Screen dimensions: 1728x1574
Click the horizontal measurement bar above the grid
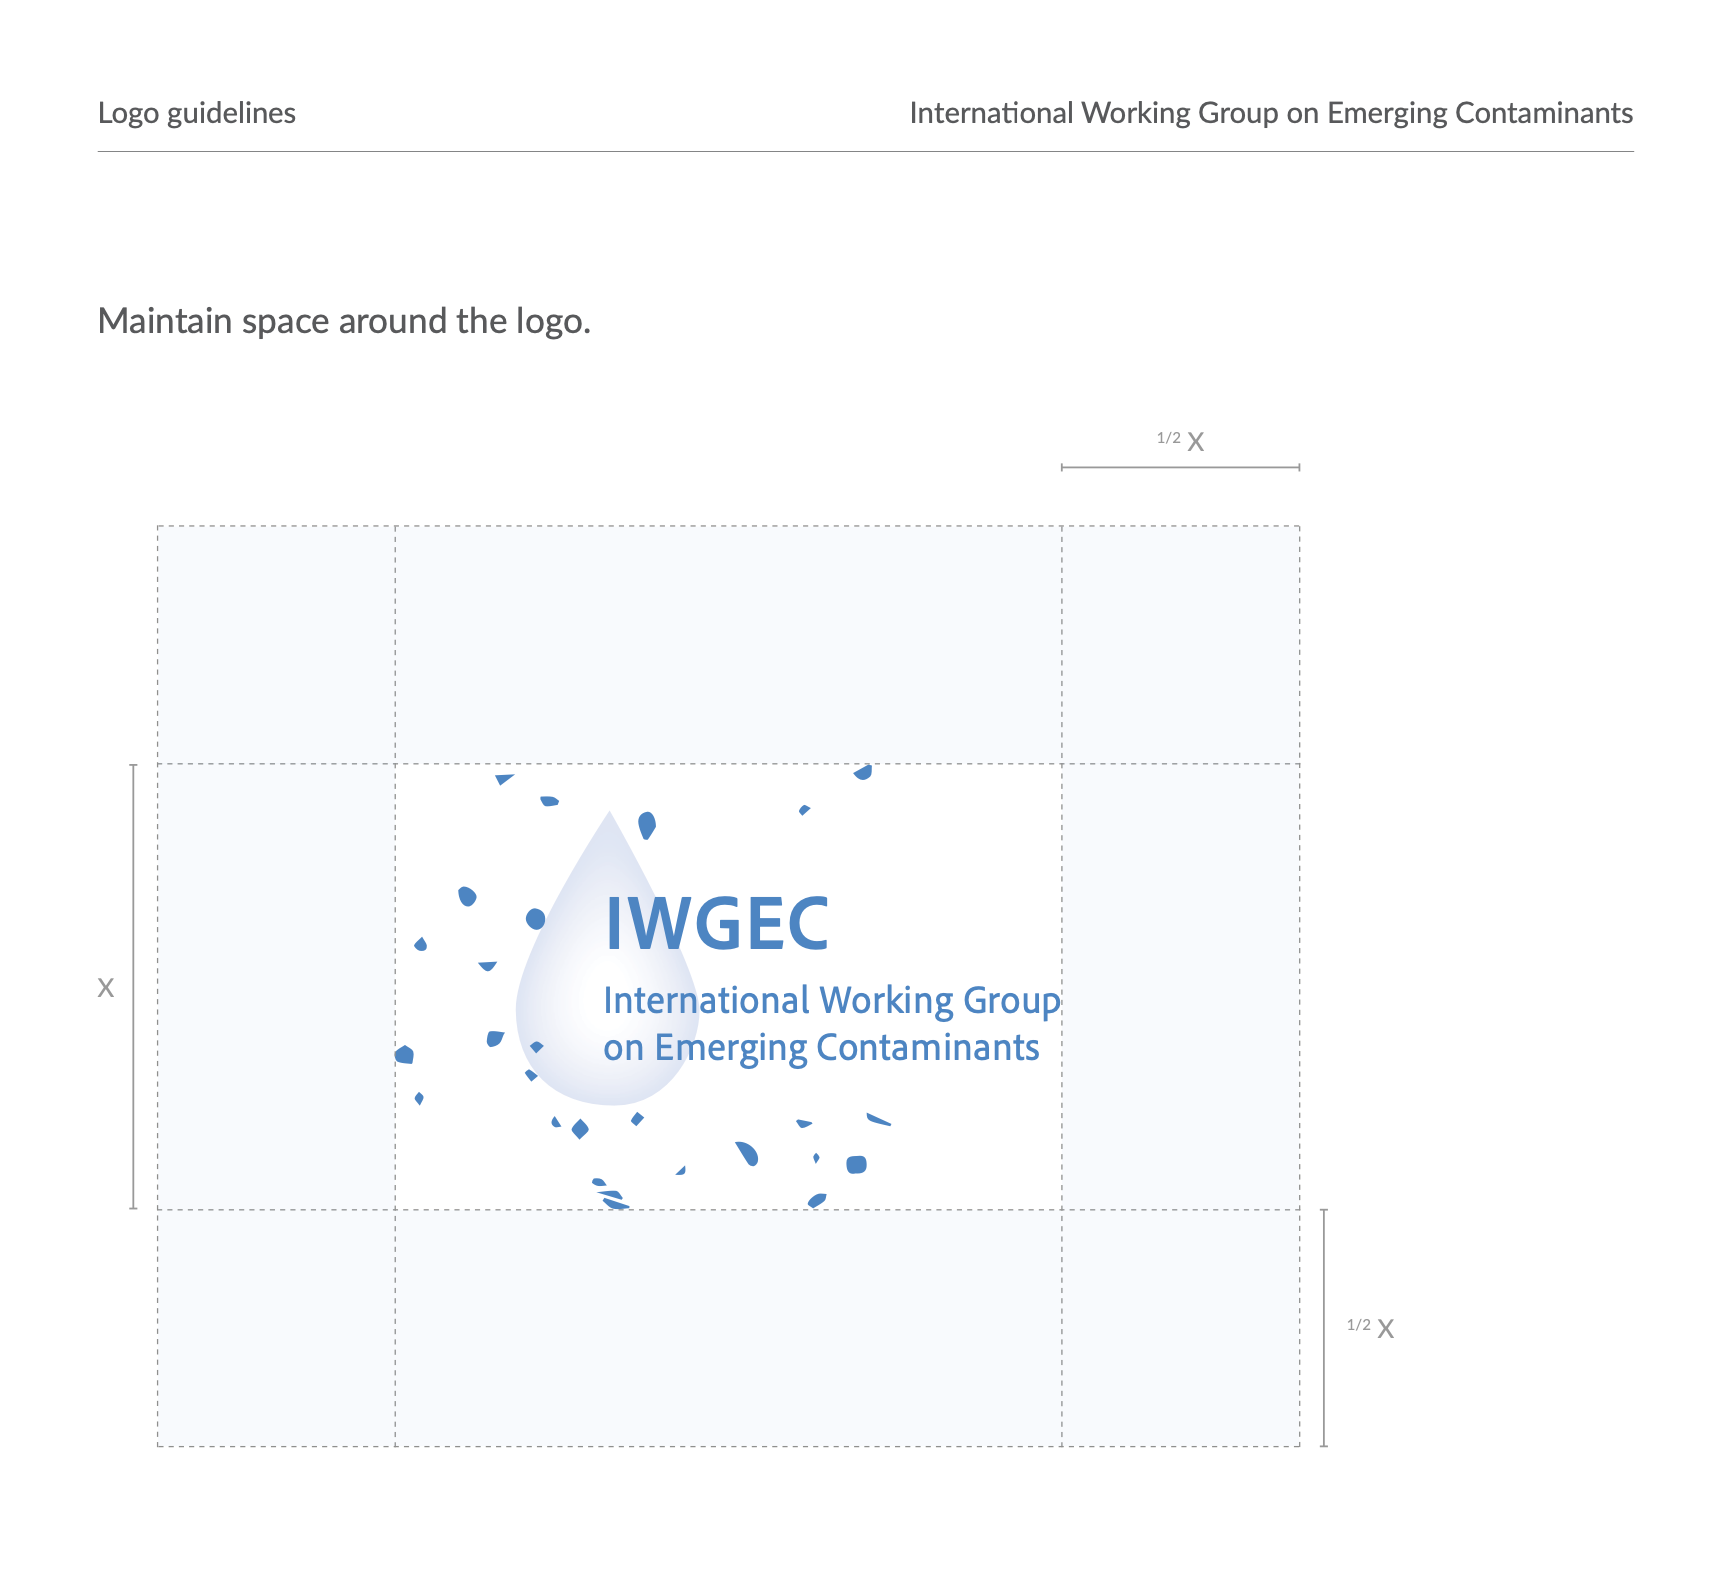point(1180,467)
